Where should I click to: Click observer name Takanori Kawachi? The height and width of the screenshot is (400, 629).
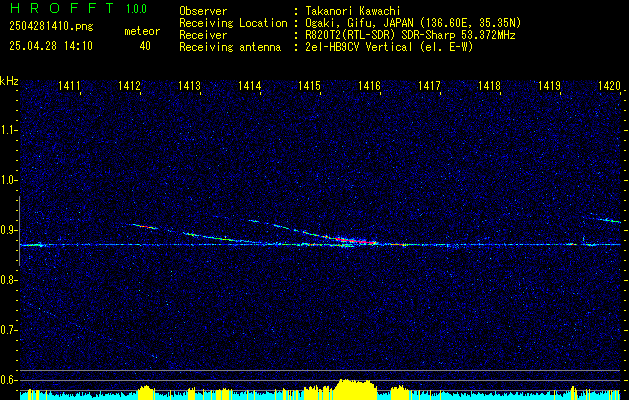tap(352, 11)
